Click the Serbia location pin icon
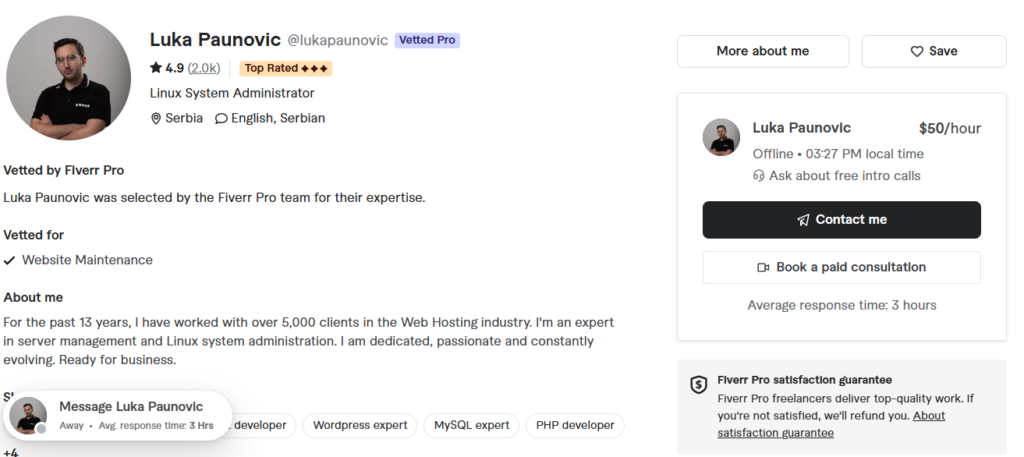Viewport: 1024px width, 457px height. 155,119
